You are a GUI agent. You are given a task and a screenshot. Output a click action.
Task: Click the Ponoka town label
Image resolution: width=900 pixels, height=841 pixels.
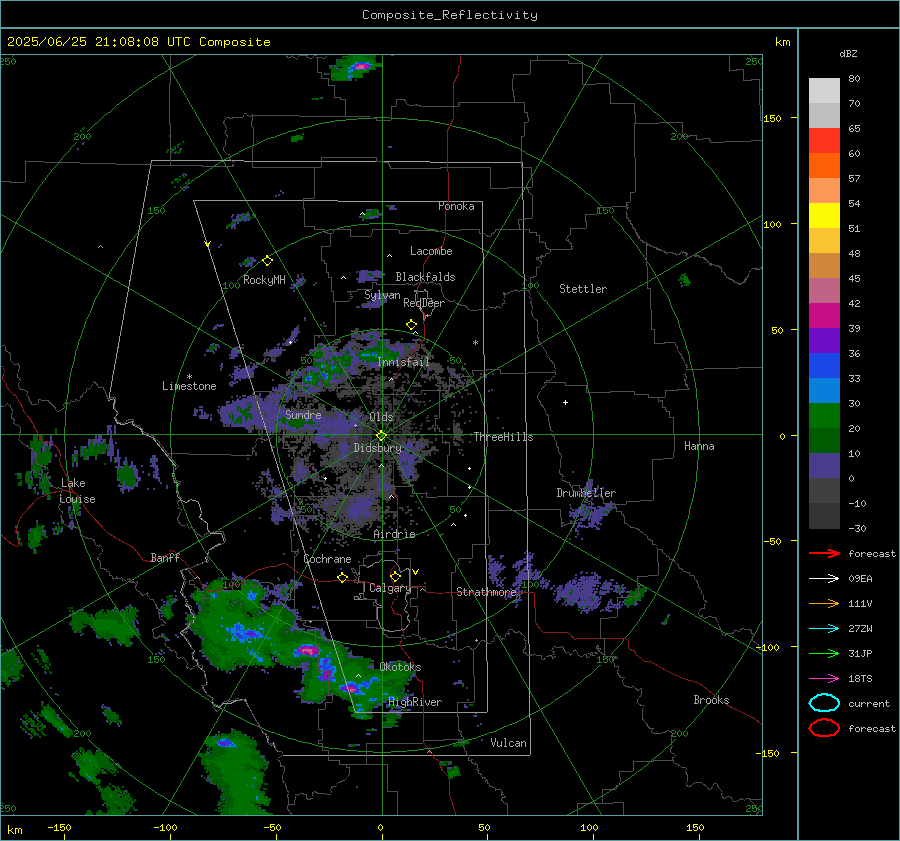(x=456, y=206)
